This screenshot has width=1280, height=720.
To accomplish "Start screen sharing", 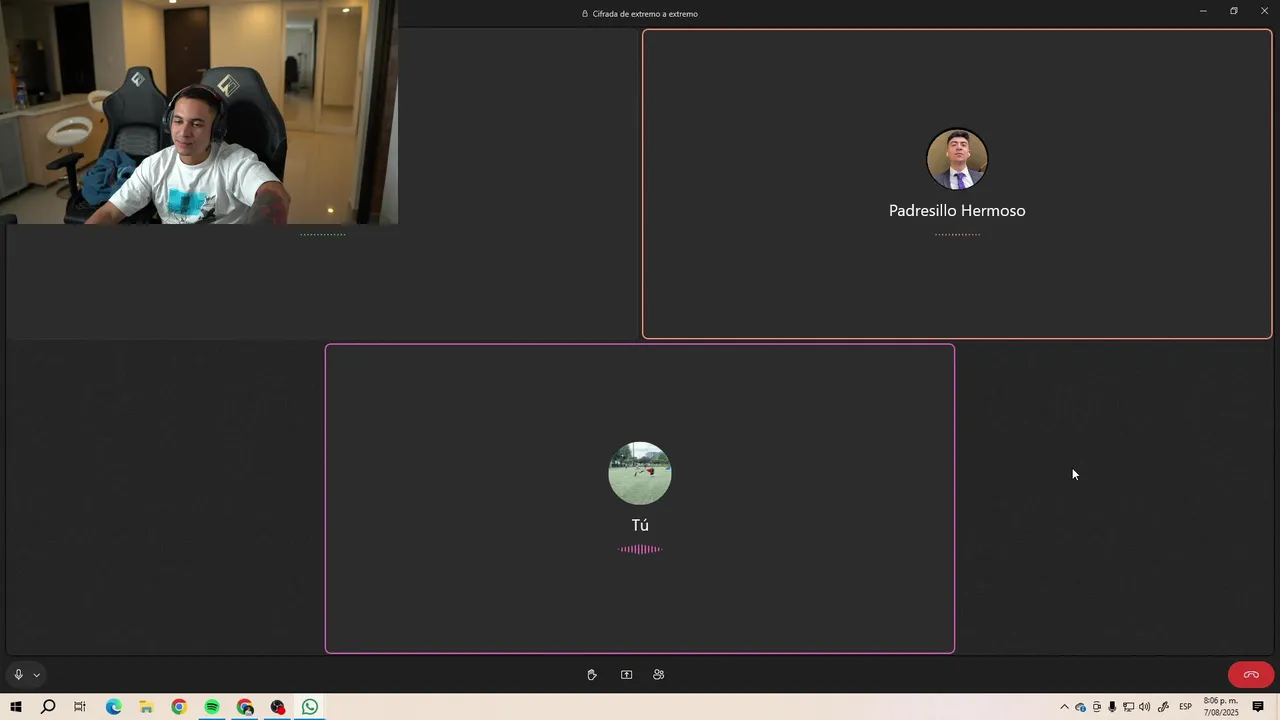I will point(626,675).
